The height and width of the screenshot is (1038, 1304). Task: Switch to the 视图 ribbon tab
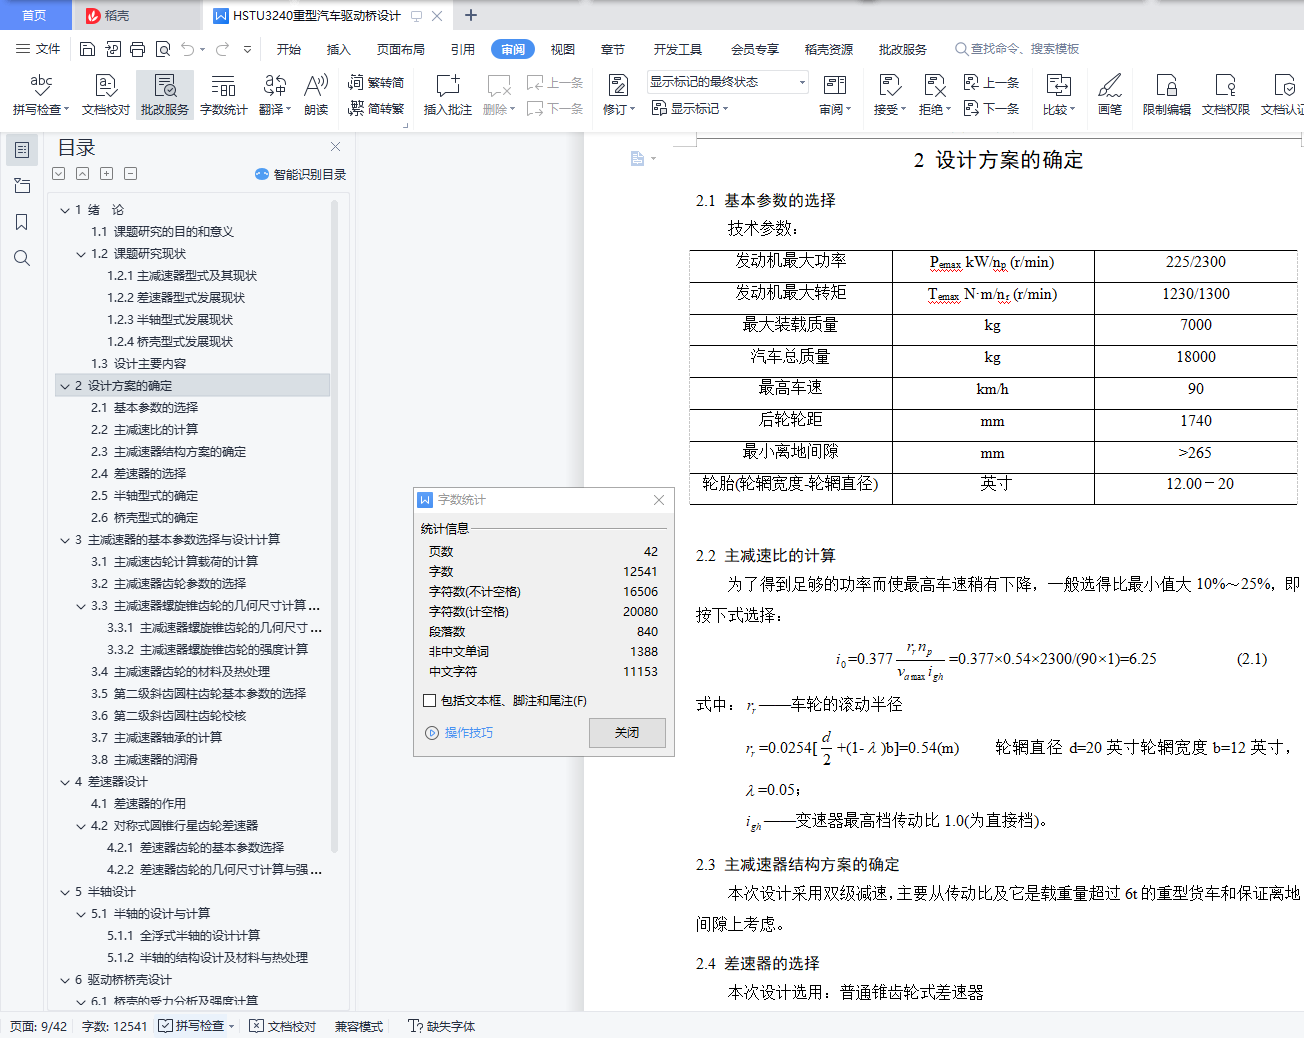[x=563, y=49]
